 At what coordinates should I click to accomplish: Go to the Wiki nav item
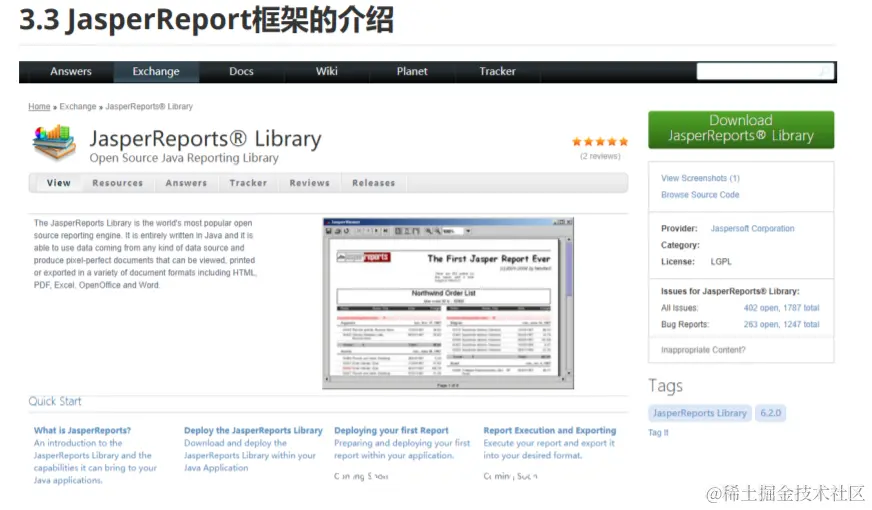click(326, 71)
